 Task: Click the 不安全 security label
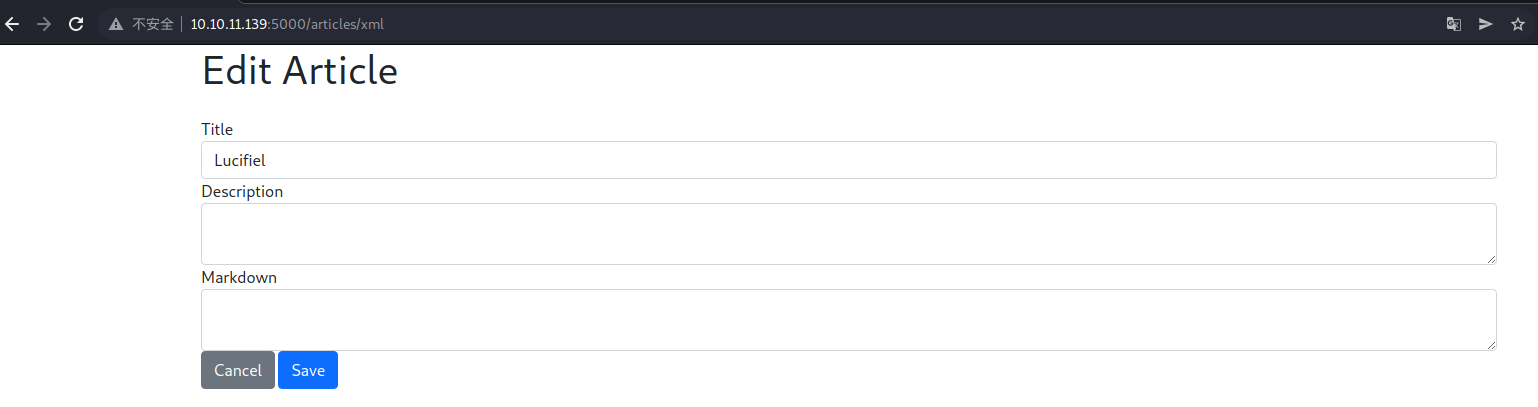coord(153,24)
